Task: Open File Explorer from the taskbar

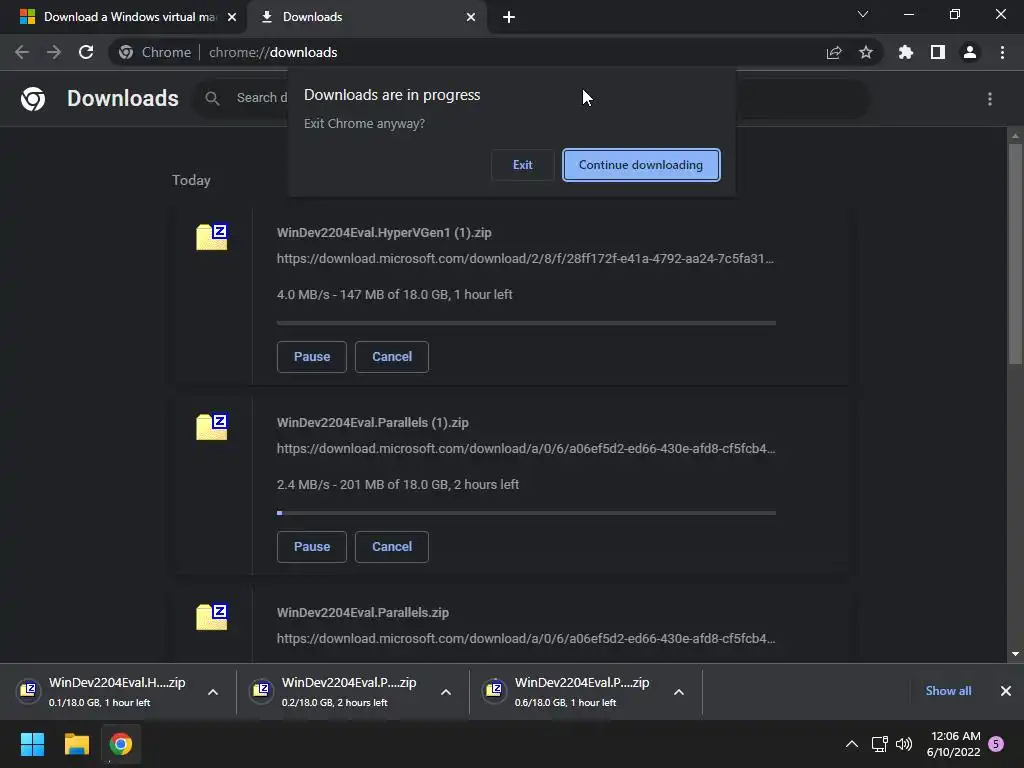Action: click(x=76, y=744)
